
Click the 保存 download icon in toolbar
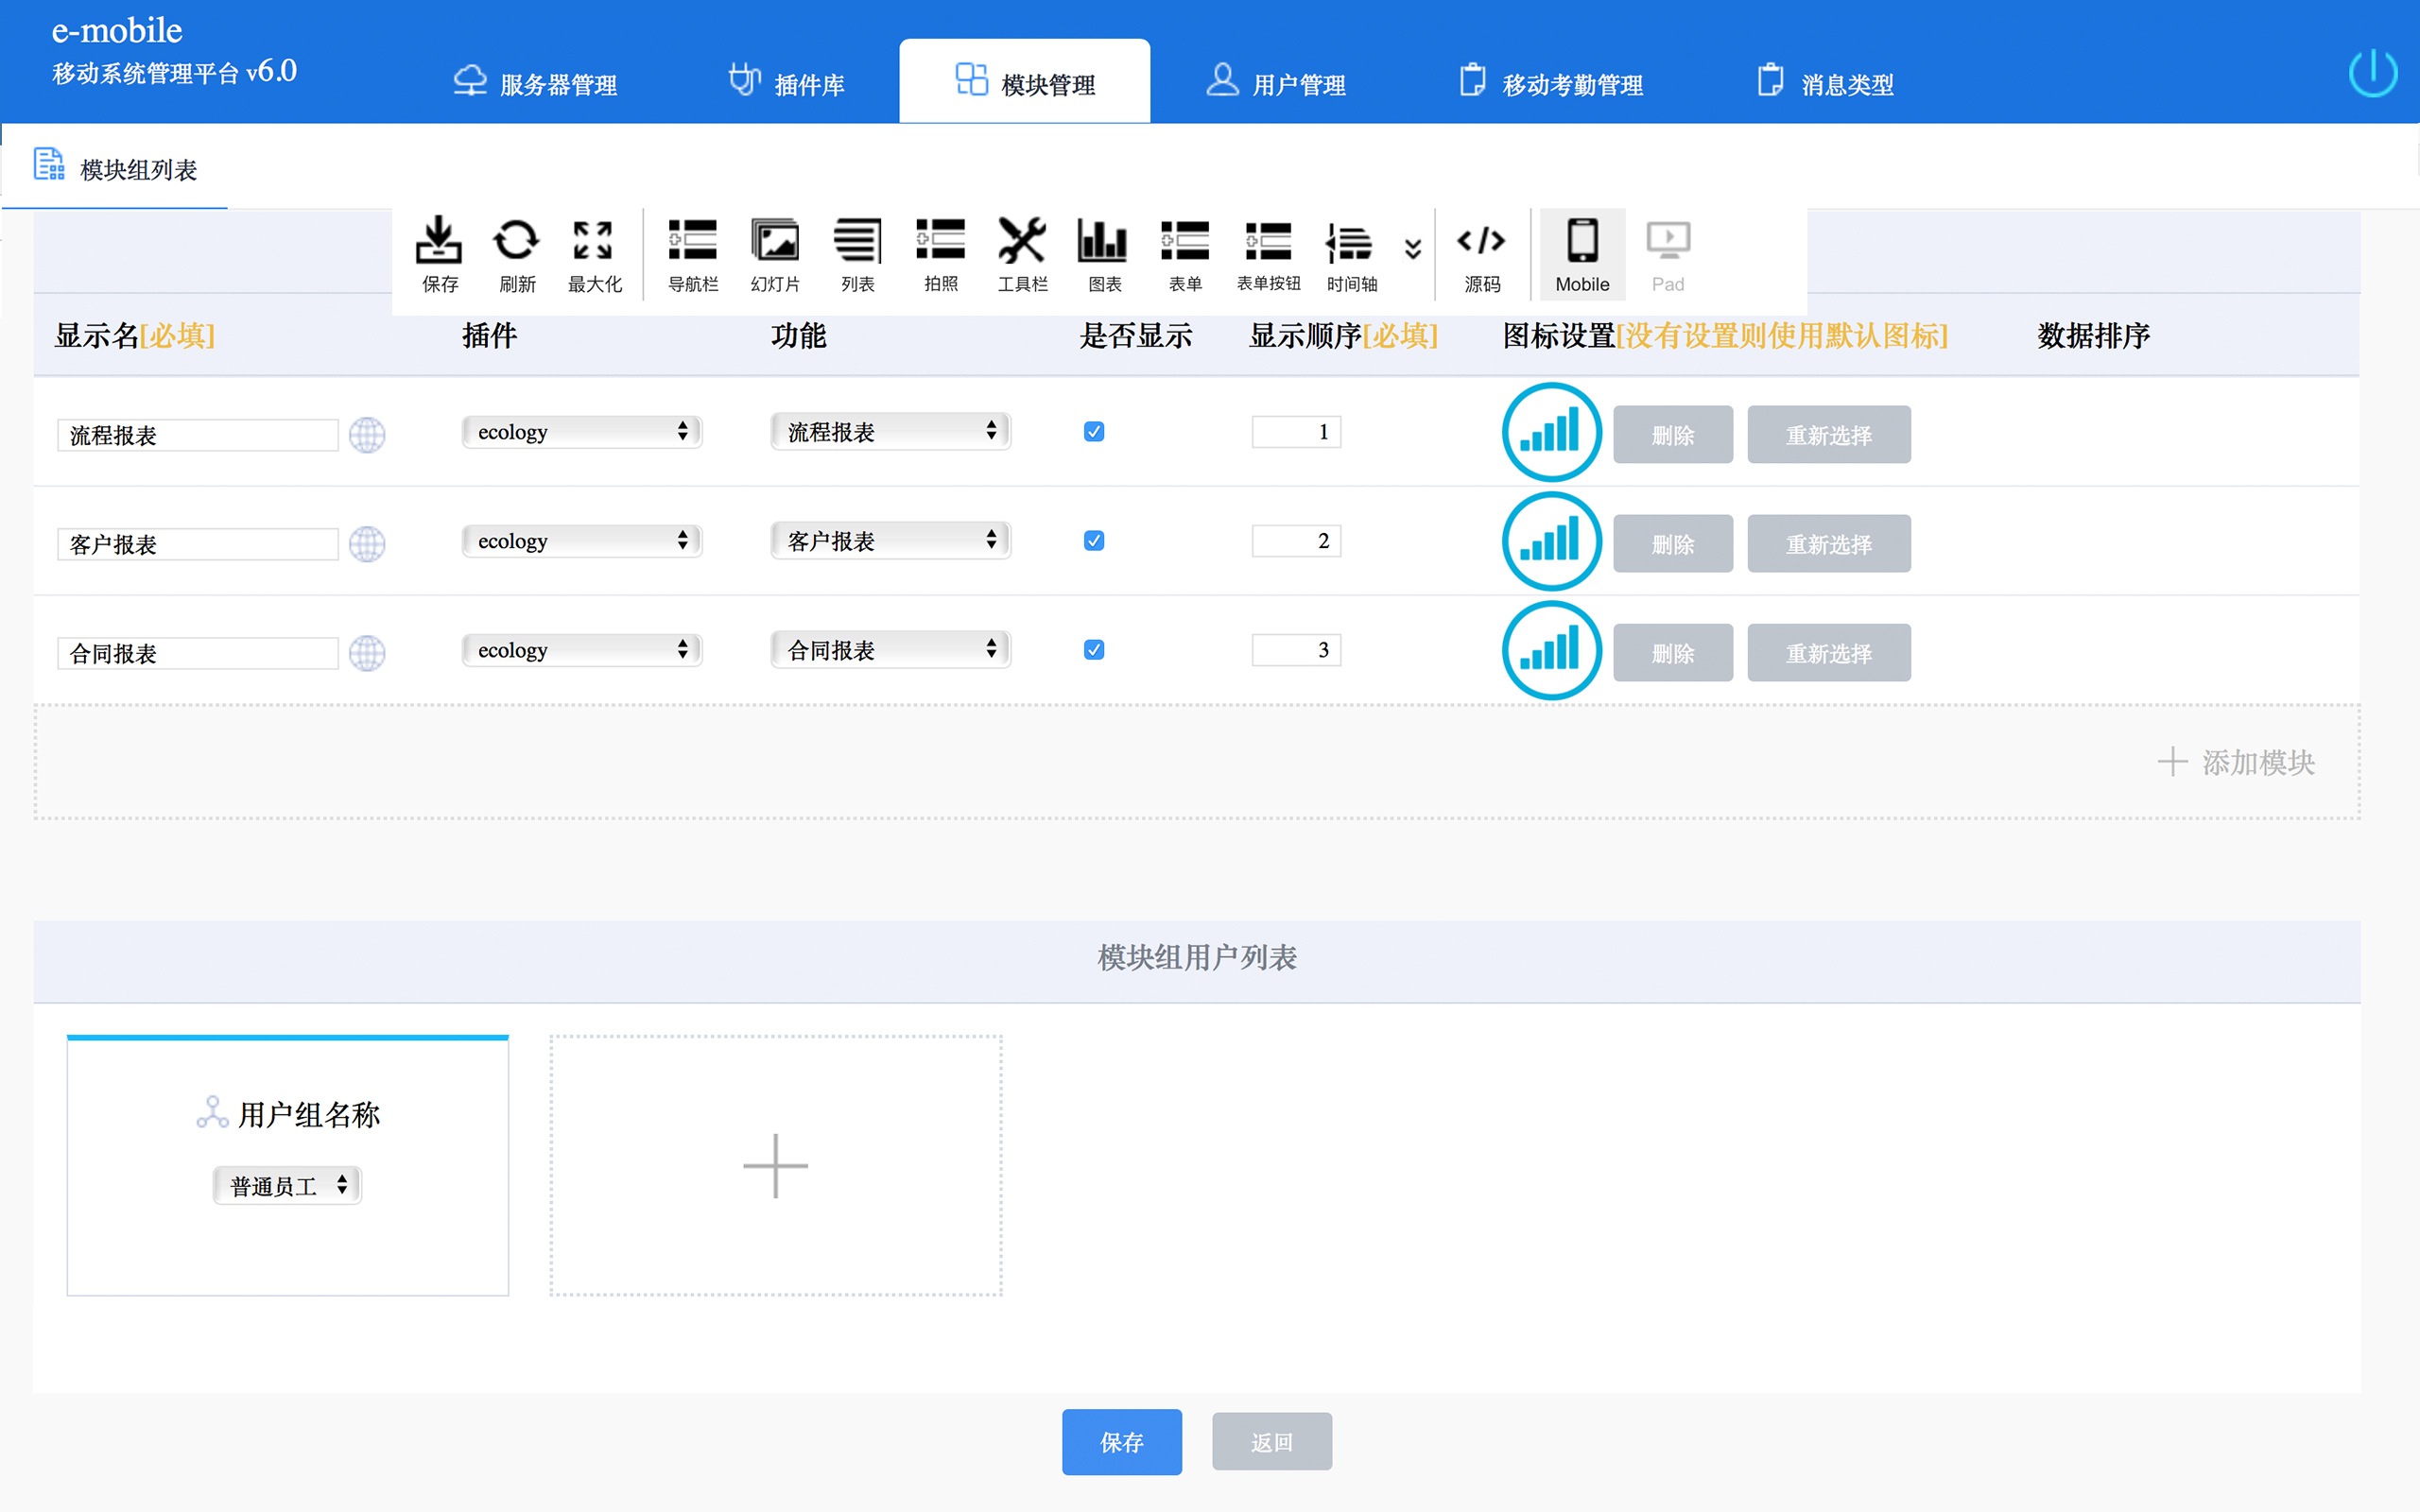439,253
